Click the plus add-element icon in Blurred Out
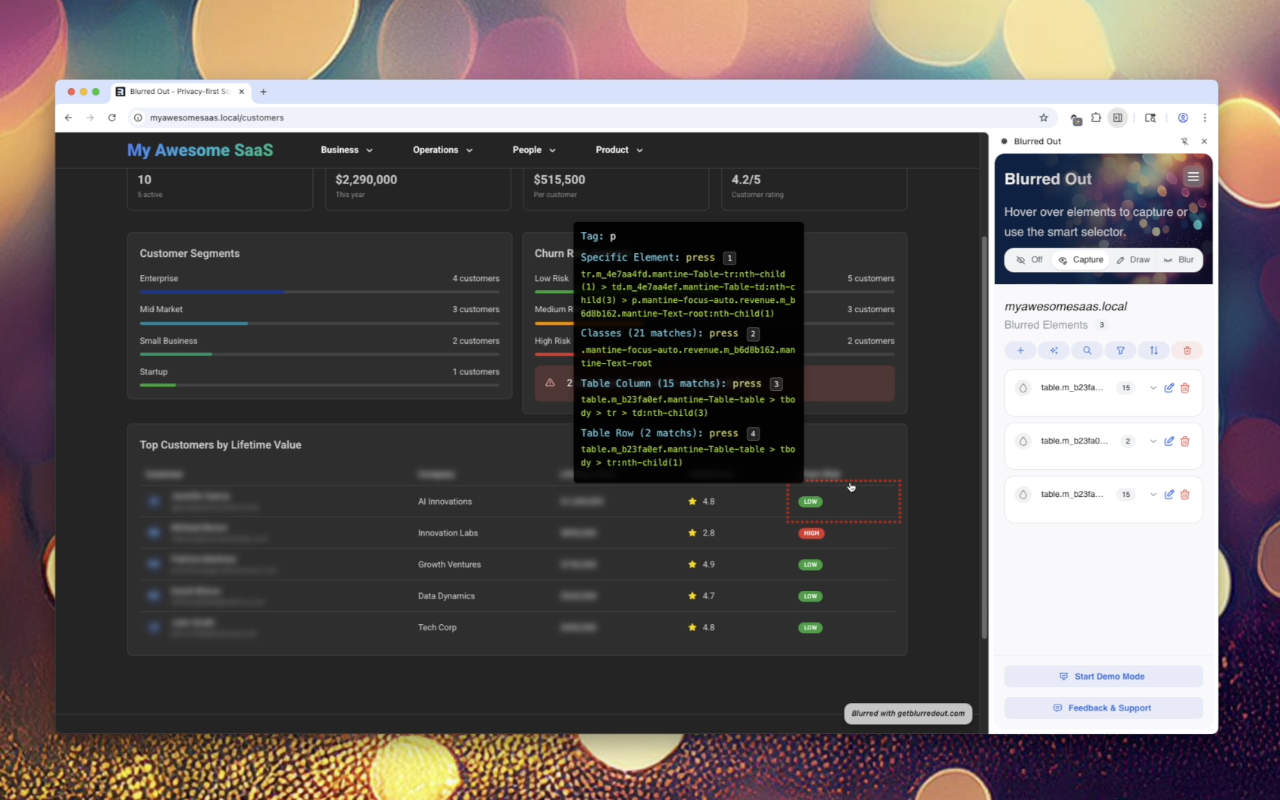Image resolution: width=1280 pixels, height=800 pixels. click(1020, 351)
